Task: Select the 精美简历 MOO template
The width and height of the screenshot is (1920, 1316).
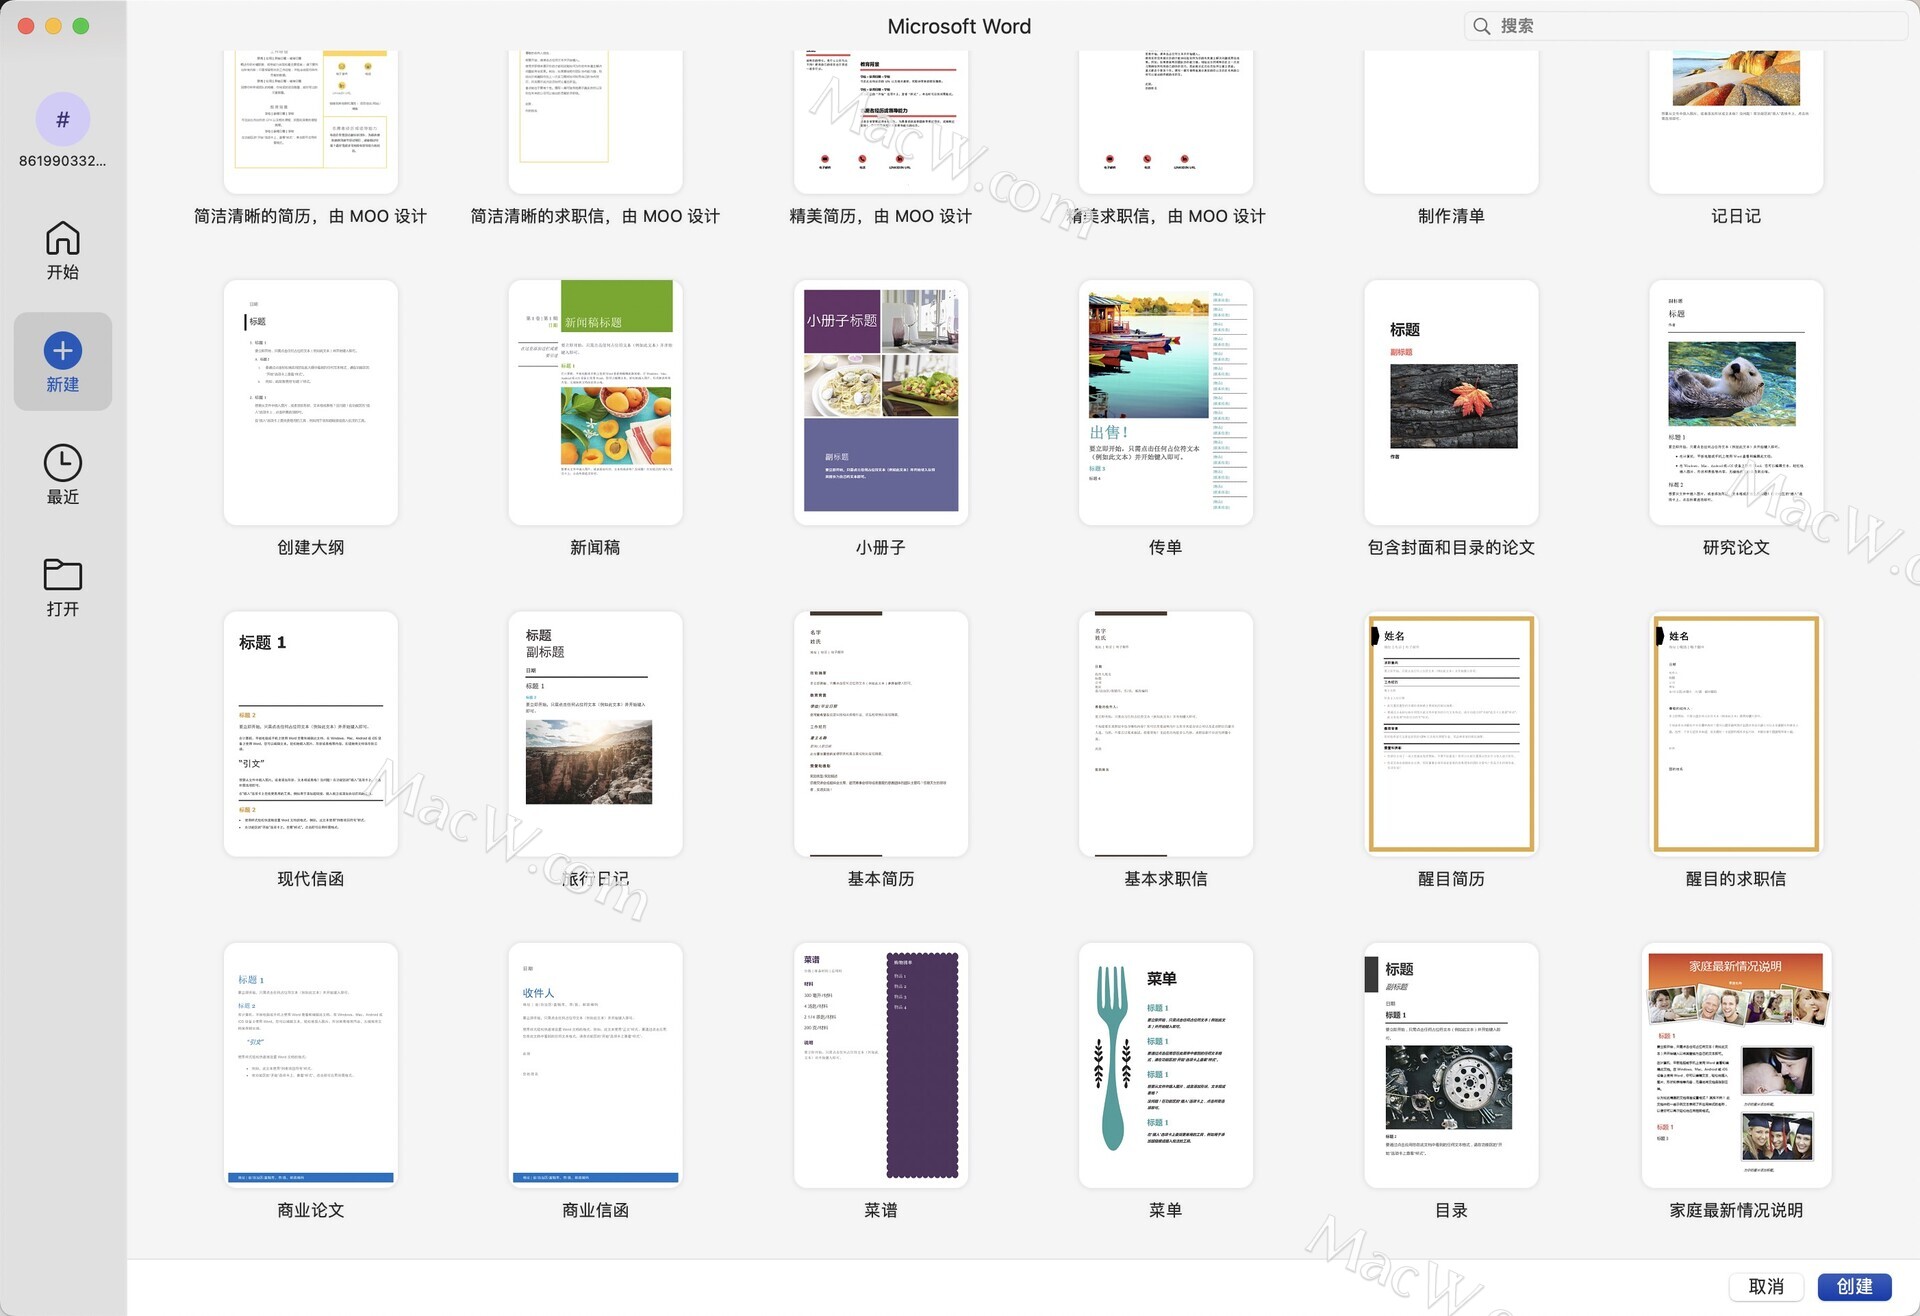Action: pyautogui.click(x=881, y=120)
